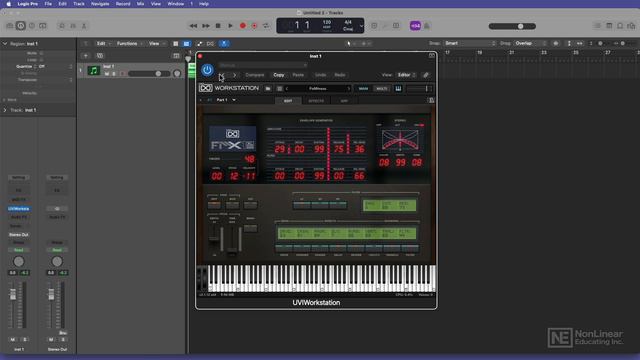
Task: Toggle the plug-in power bypass button
Action: tap(207, 70)
